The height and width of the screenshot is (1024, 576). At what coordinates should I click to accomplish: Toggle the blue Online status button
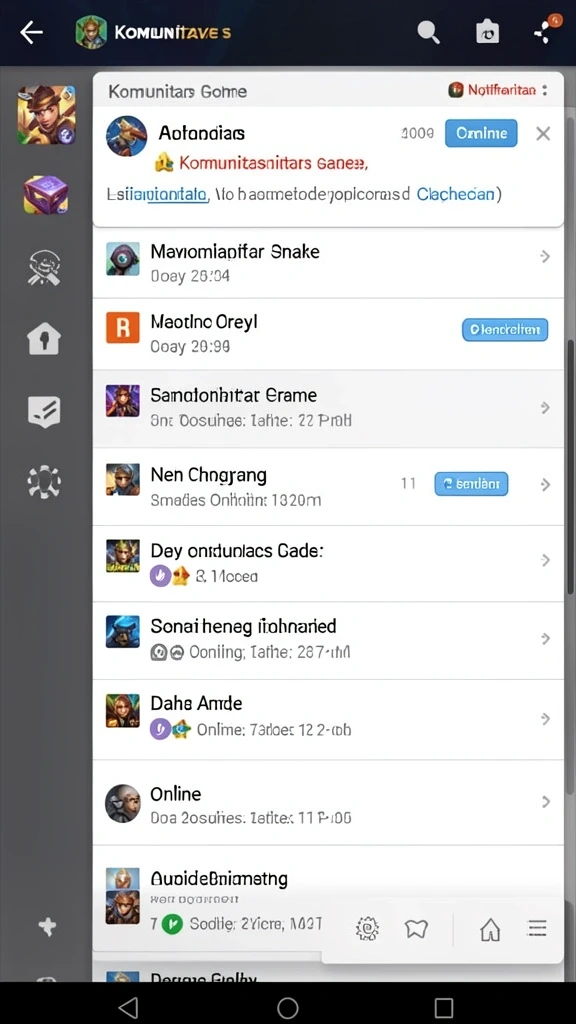pos(481,133)
